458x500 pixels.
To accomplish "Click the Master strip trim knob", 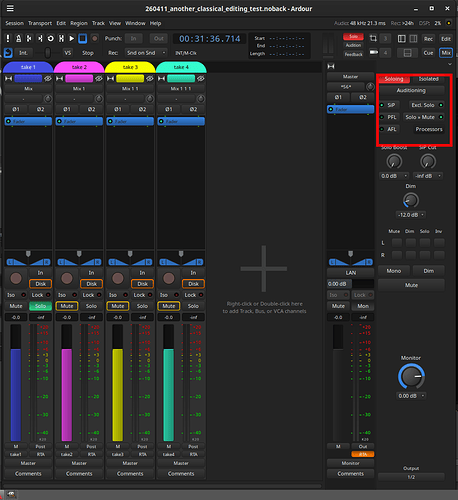I will click(x=370, y=87).
